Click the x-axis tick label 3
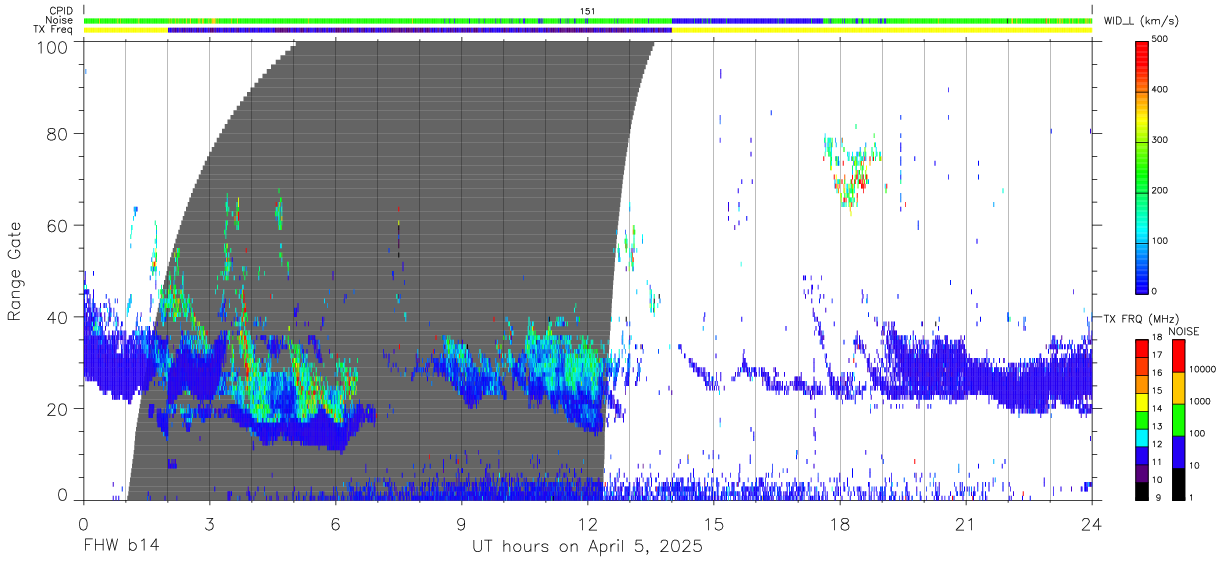Viewport: 1228px width, 567px height. pos(209,524)
